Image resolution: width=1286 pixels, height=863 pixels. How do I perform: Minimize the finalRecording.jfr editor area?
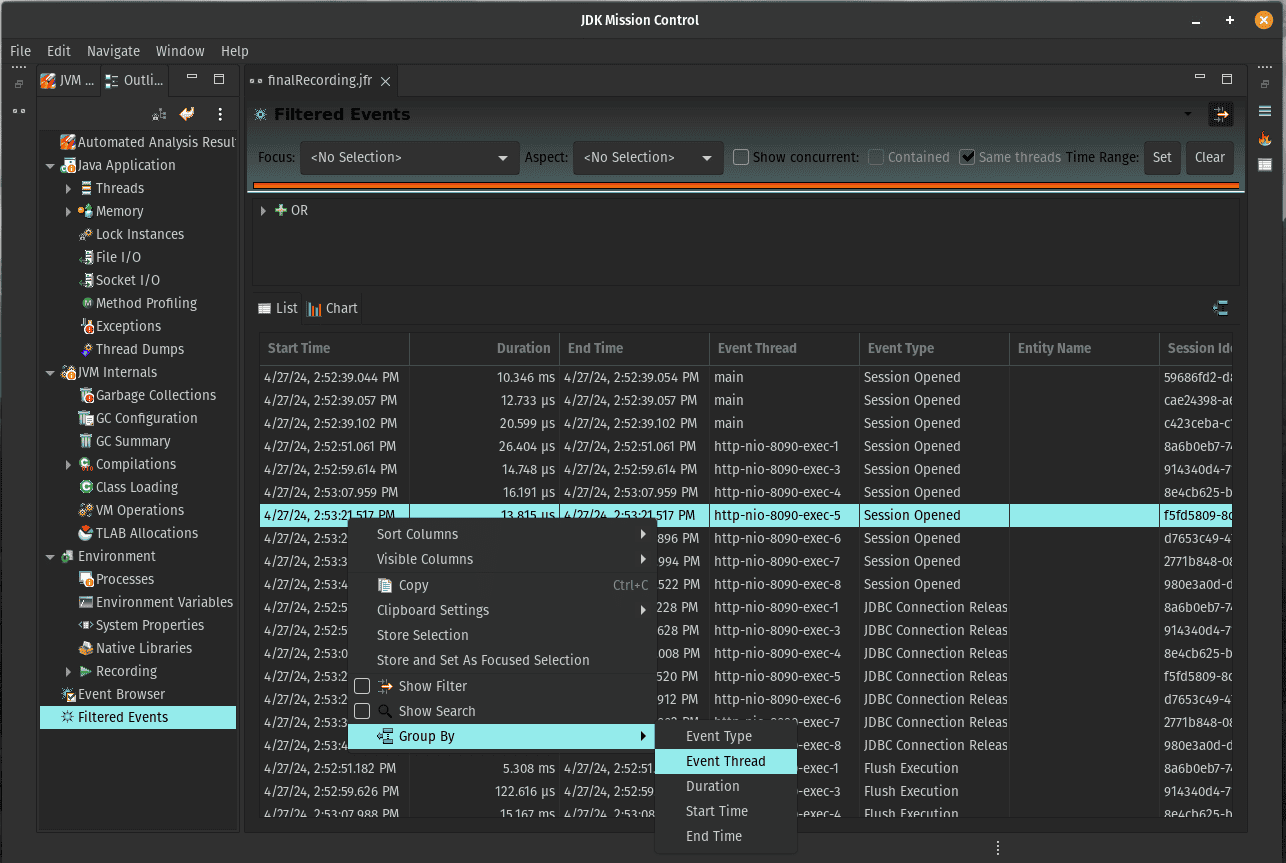[x=1200, y=78]
